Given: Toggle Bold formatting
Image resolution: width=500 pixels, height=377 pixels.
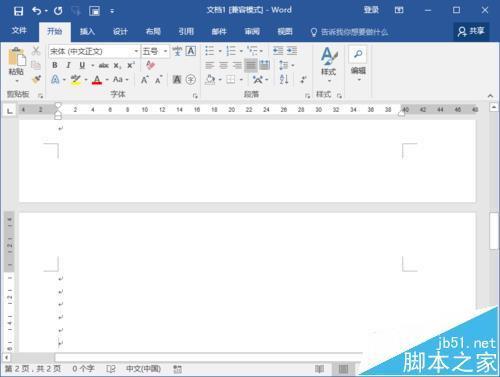Looking at the screenshot, I should pos(55,65).
